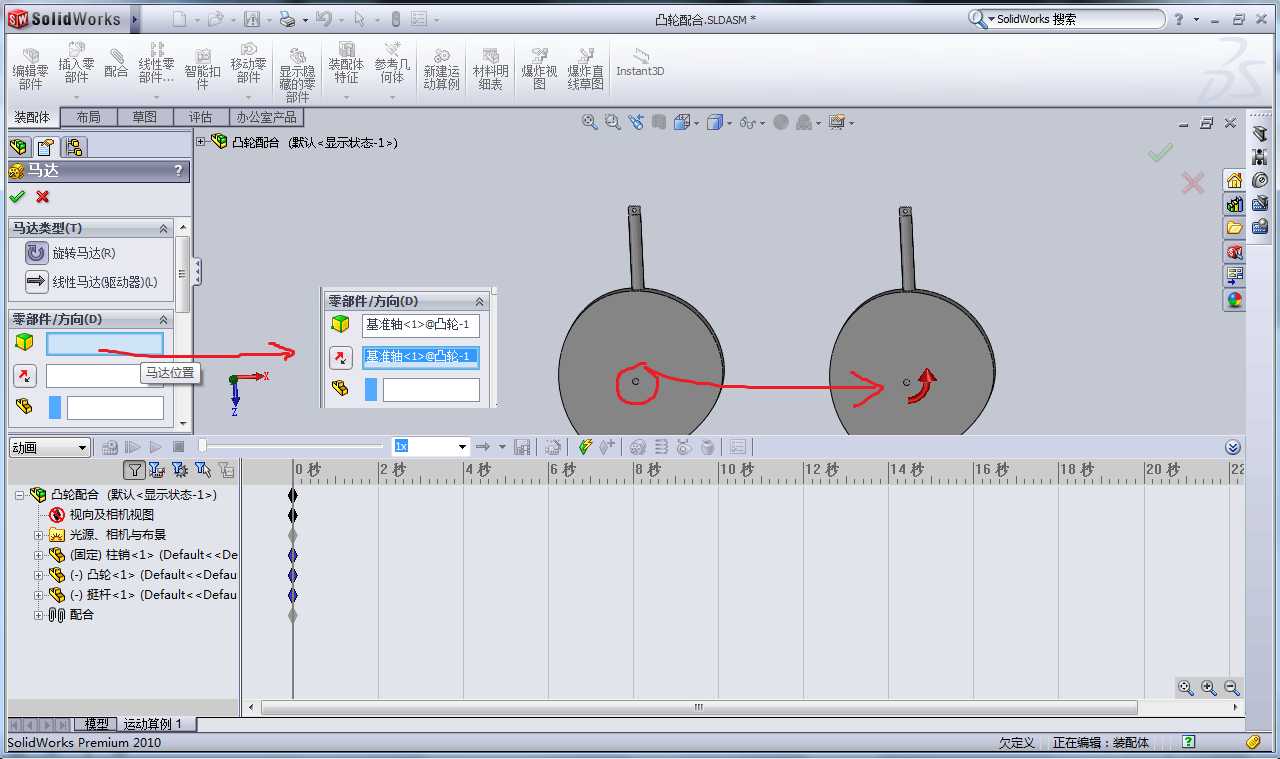Expand the 凸轮<1> component in motion tree

pyautogui.click(x=39, y=575)
